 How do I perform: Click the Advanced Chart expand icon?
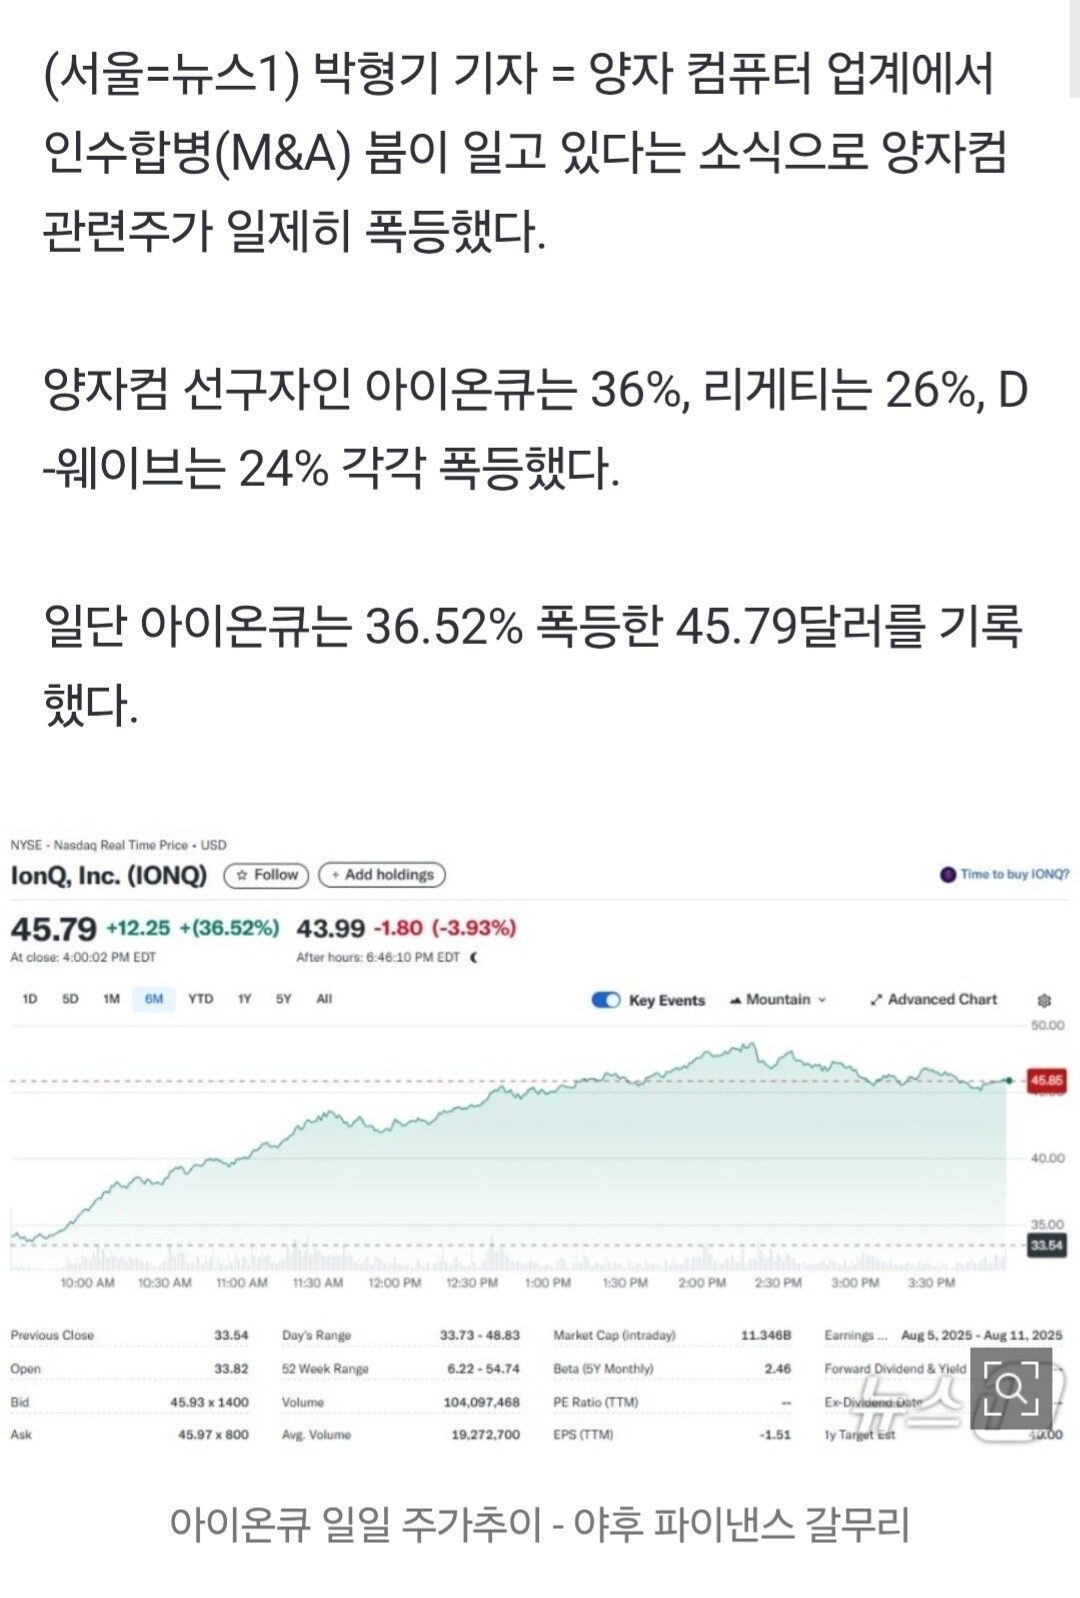(x=877, y=1000)
